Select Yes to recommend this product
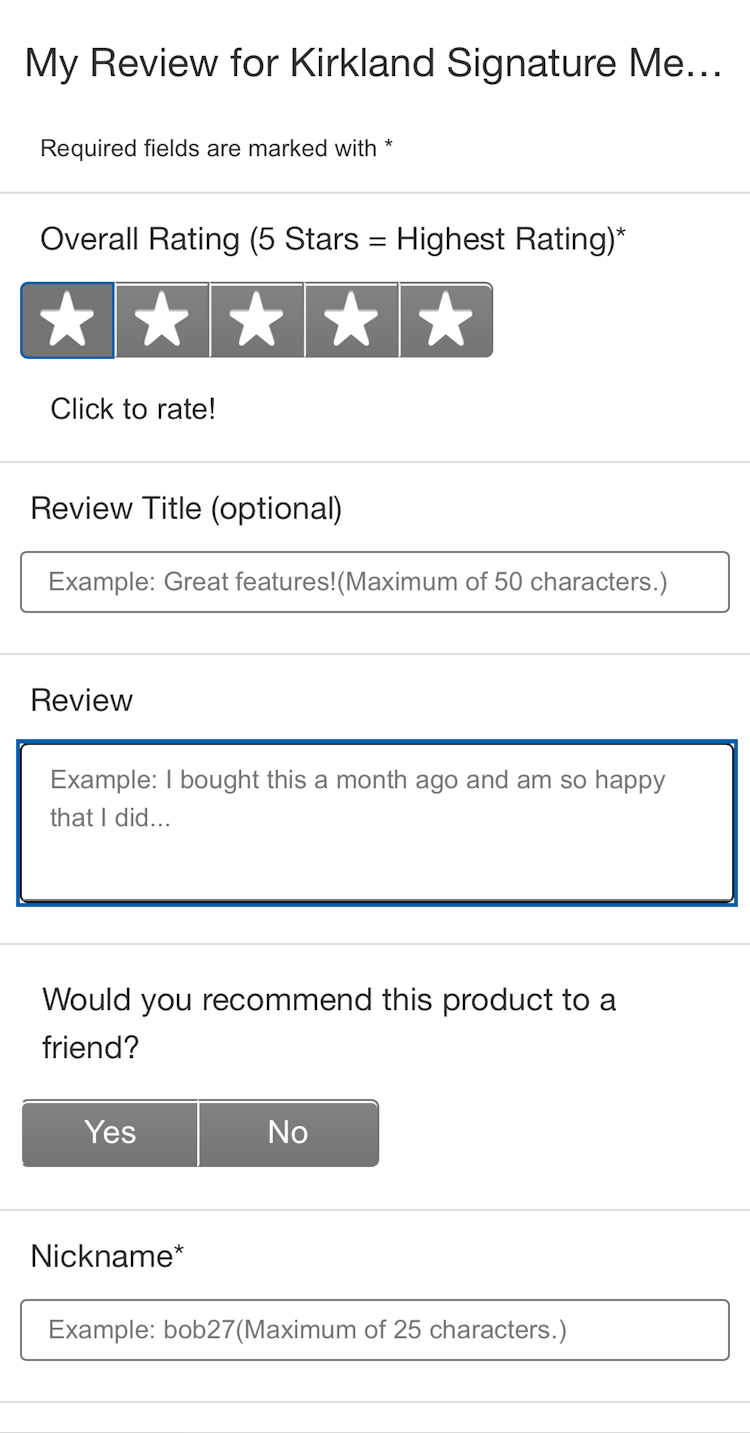Image resolution: width=750 pixels, height=1433 pixels. (x=110, y=1132)
